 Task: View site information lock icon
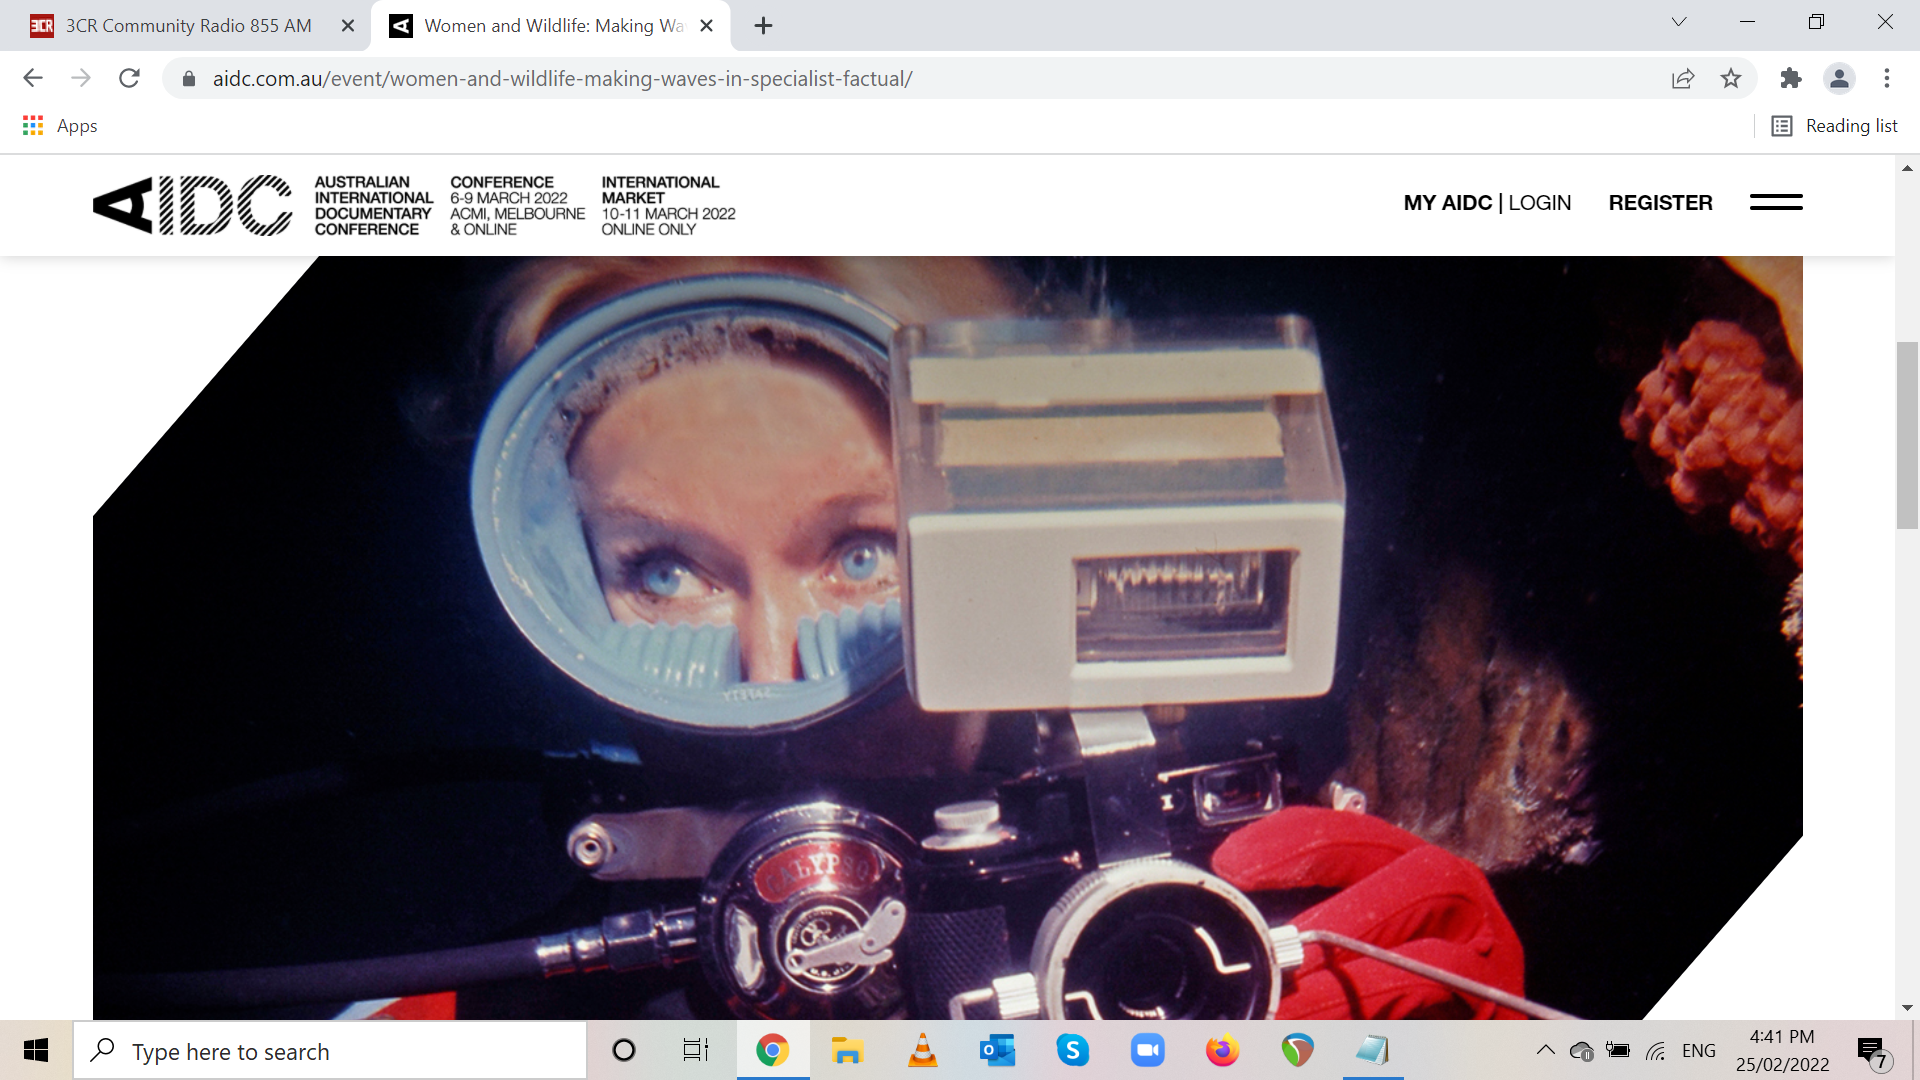pos(189,79)
